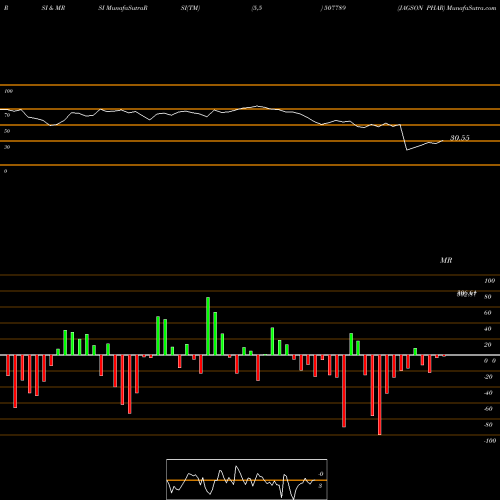The height and width of the screenshot is (500, 500).
Task: Click the MR right axis label -20
Action: [488, 377]
